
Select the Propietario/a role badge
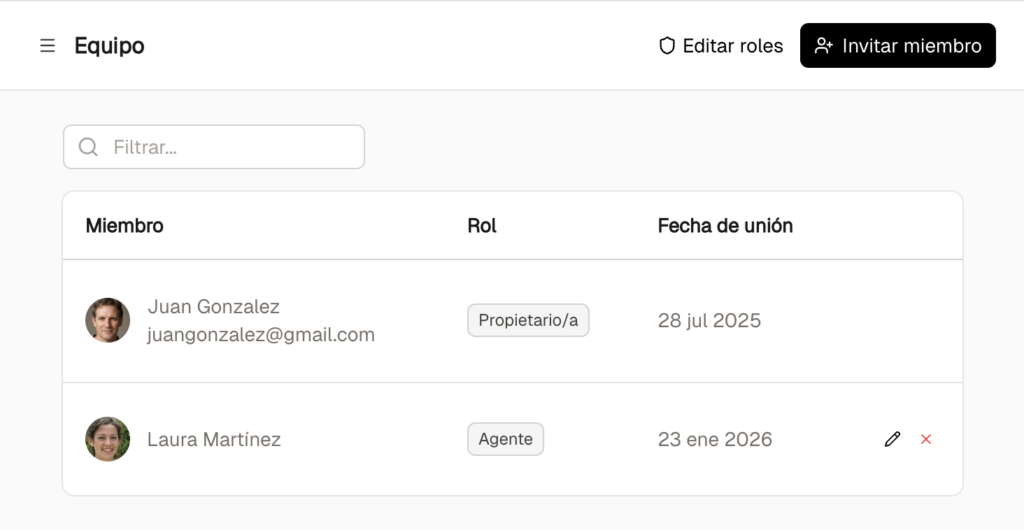tap(528, 321)
